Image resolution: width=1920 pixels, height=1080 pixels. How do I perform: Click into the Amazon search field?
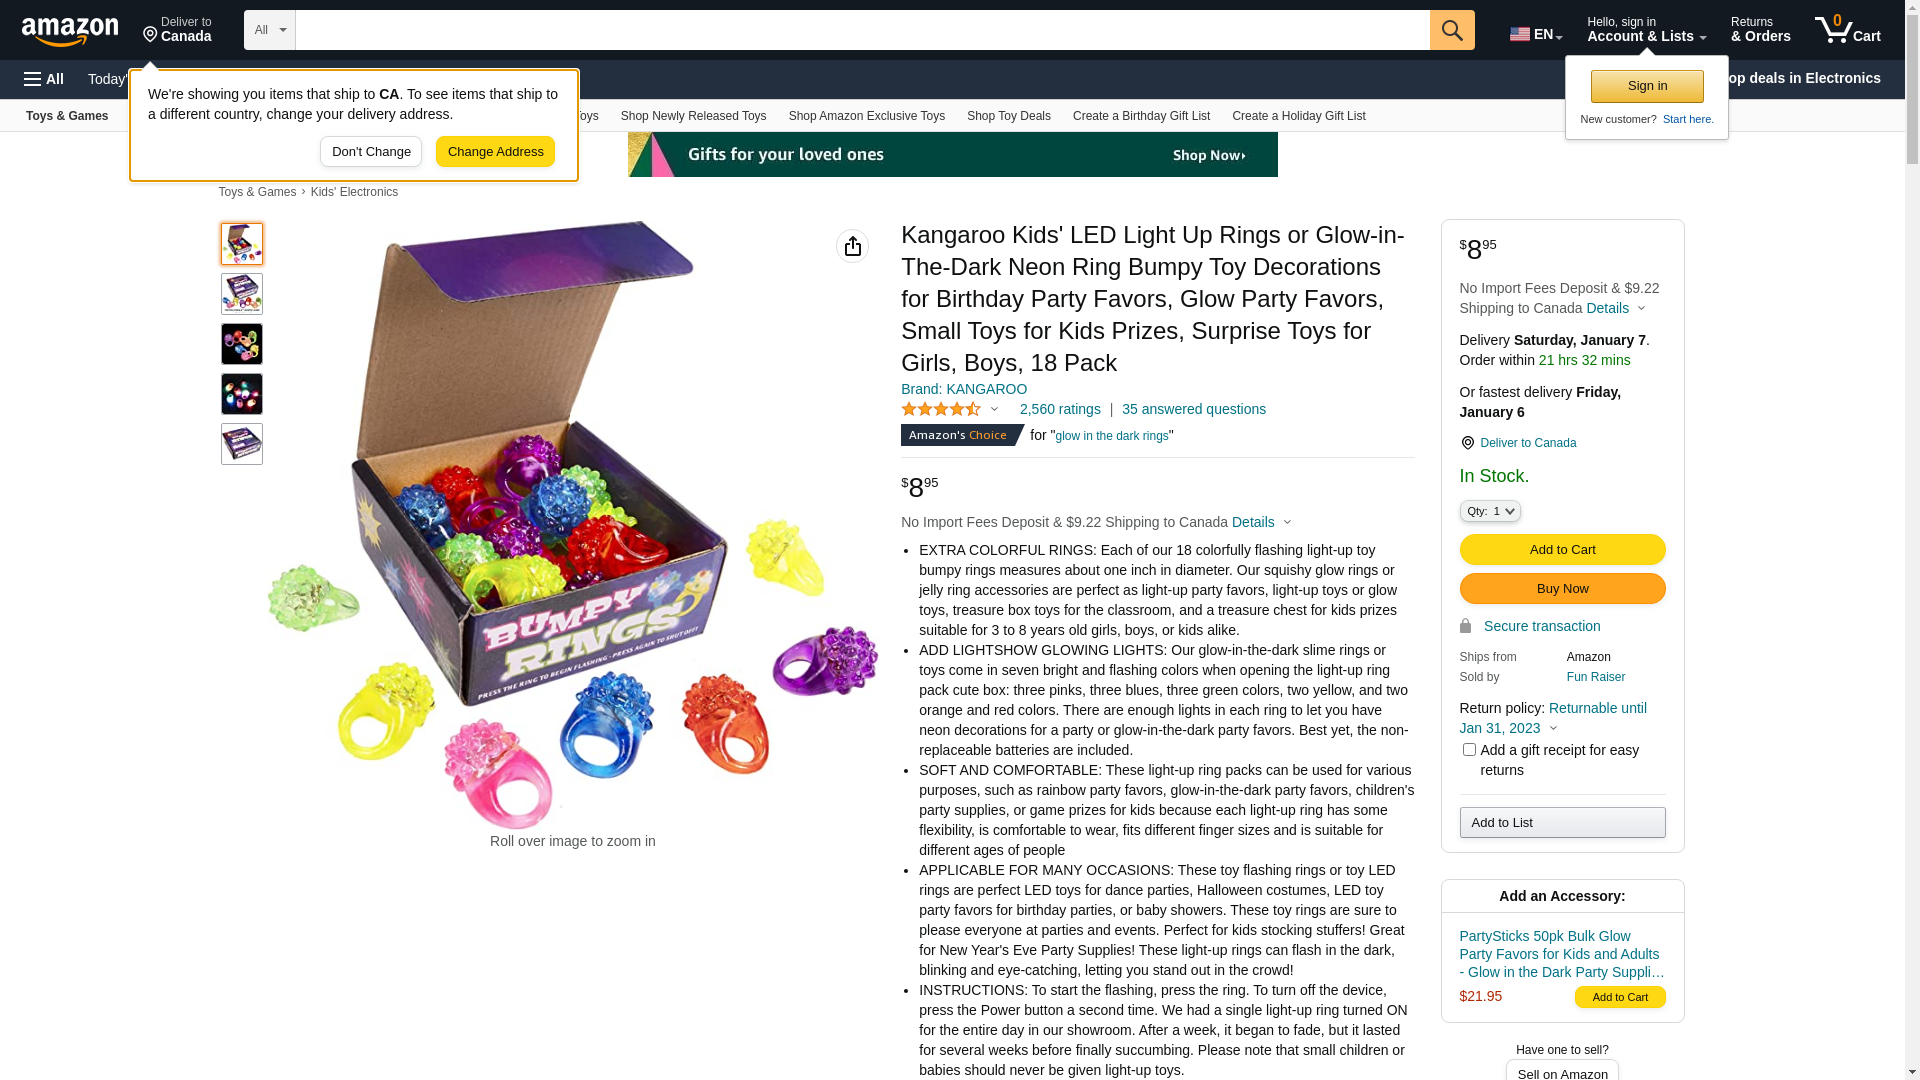862,30
